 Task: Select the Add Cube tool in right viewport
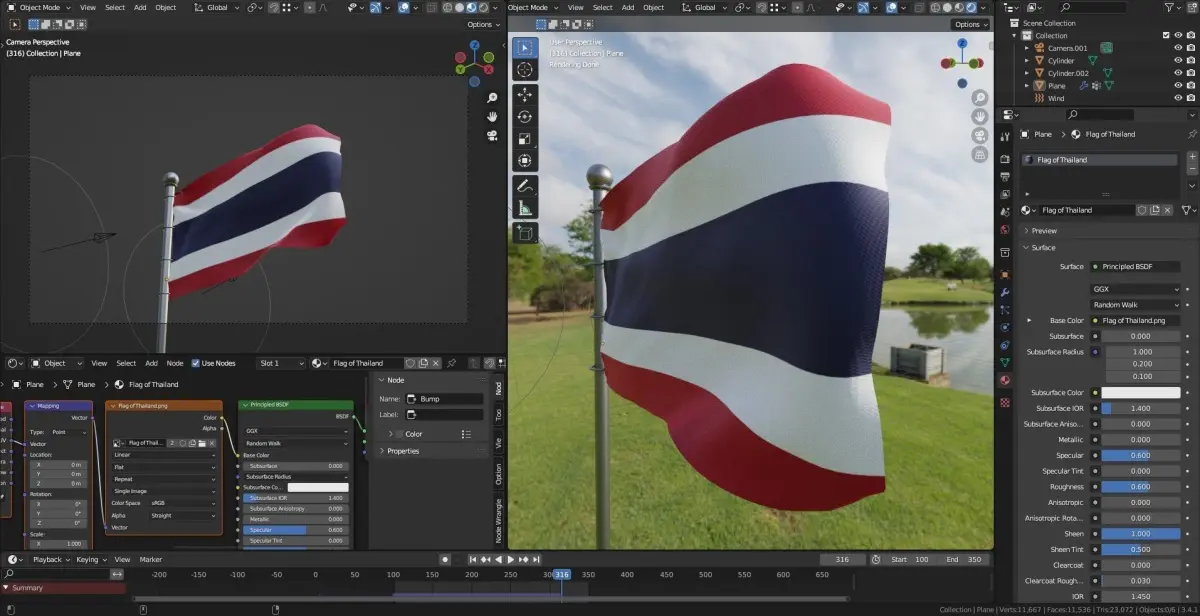(525, 233)
